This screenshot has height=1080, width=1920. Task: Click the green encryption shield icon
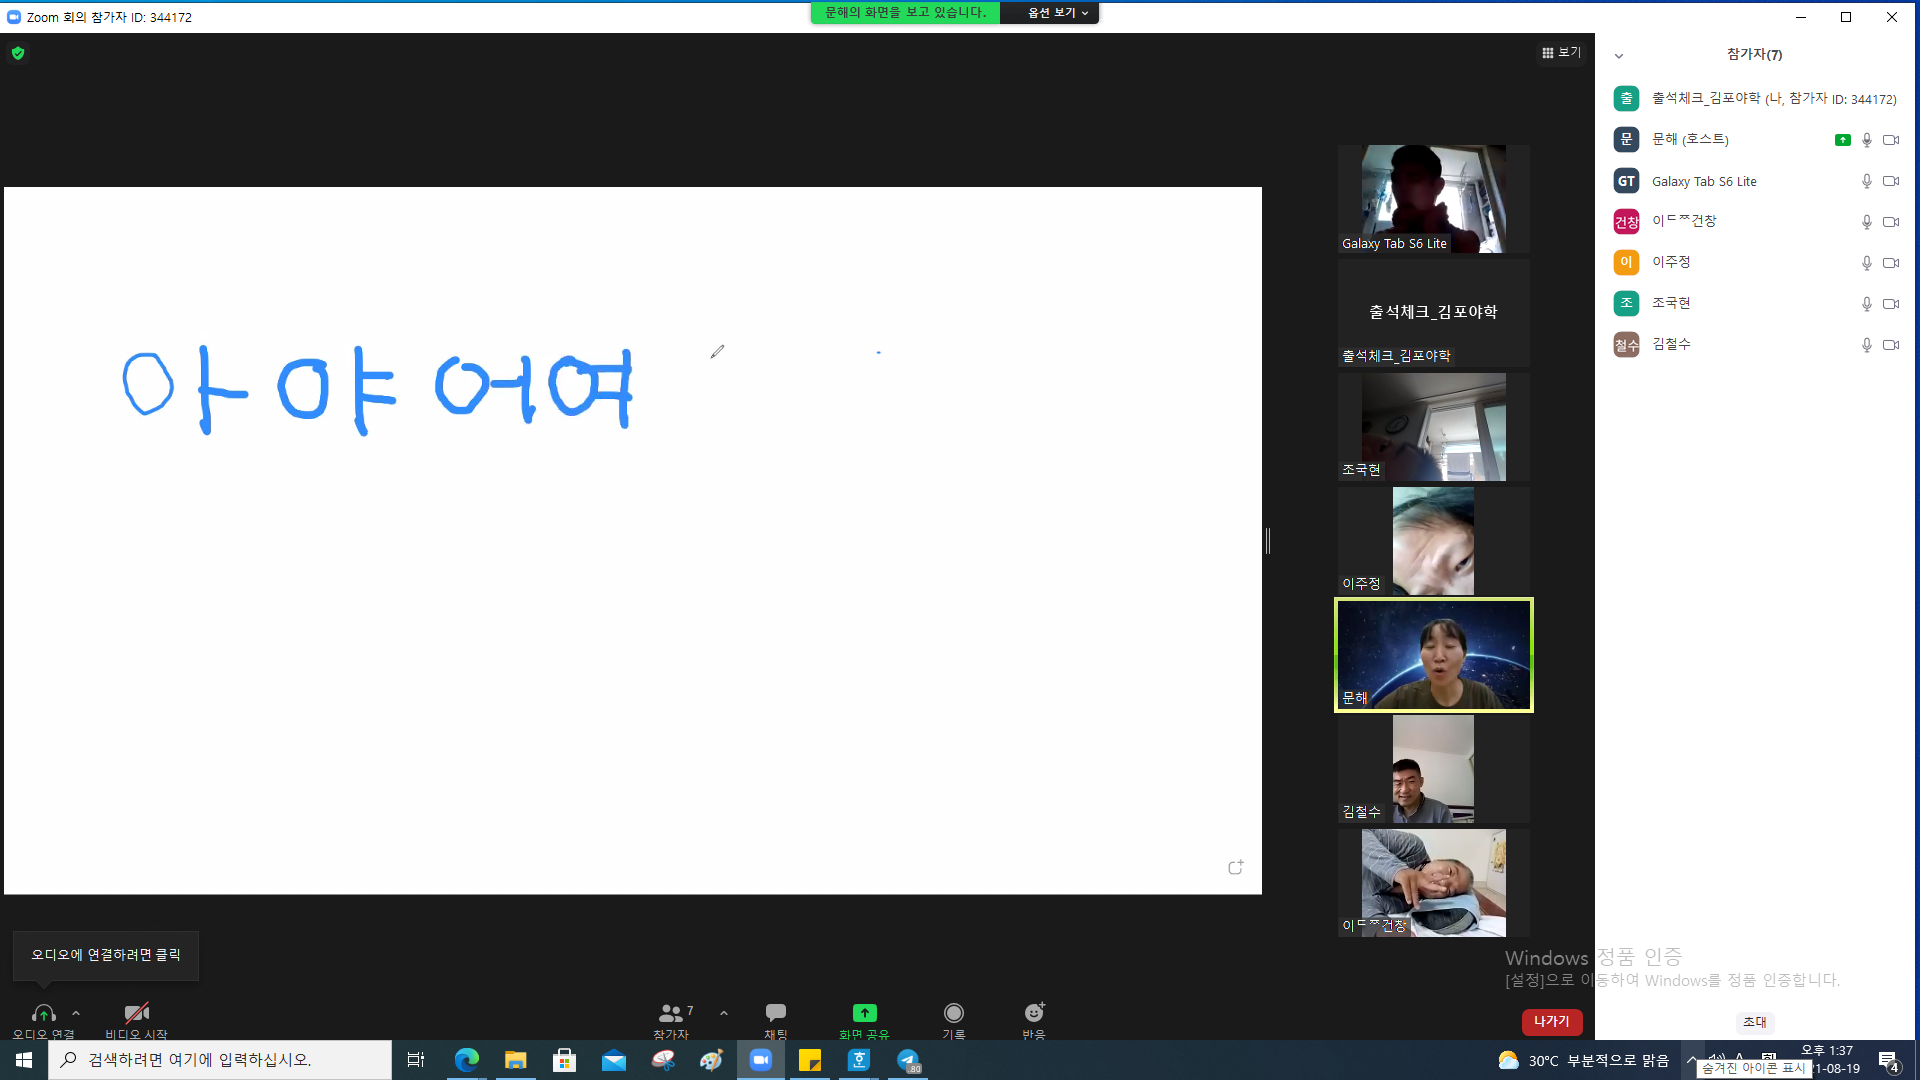(x=18, y=53)
